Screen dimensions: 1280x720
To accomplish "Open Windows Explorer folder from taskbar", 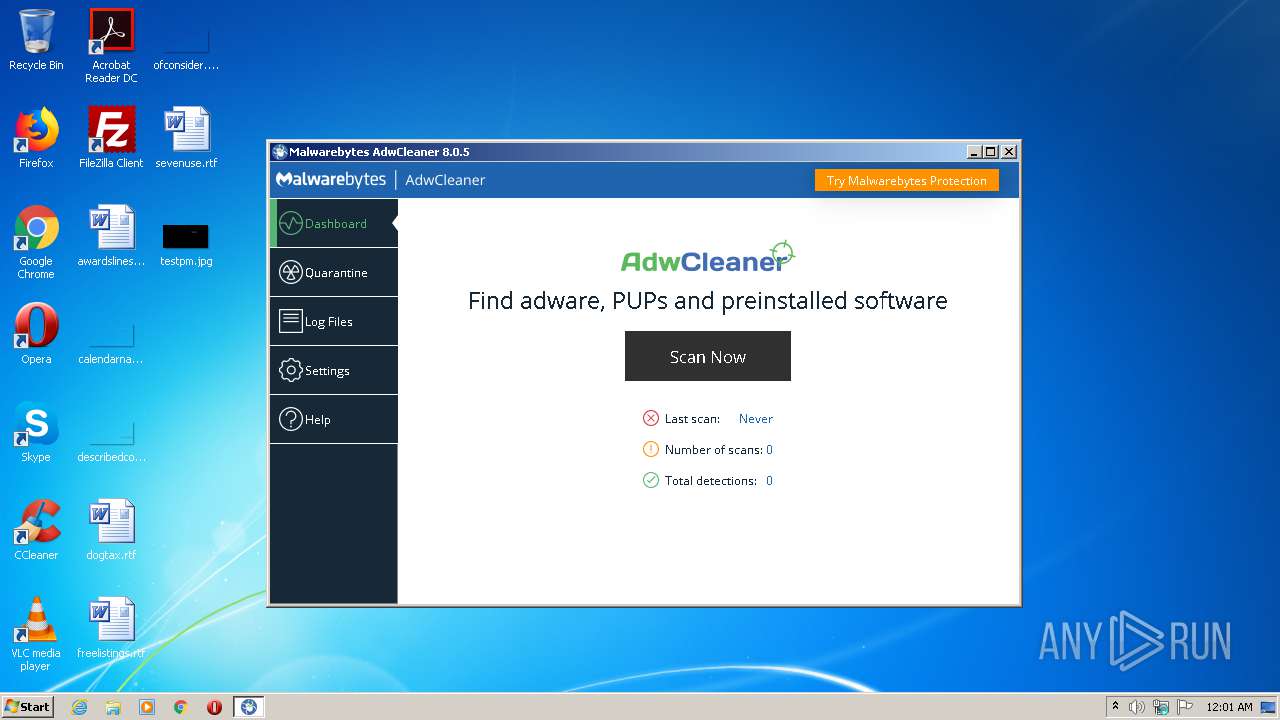I will pos(113,707).
